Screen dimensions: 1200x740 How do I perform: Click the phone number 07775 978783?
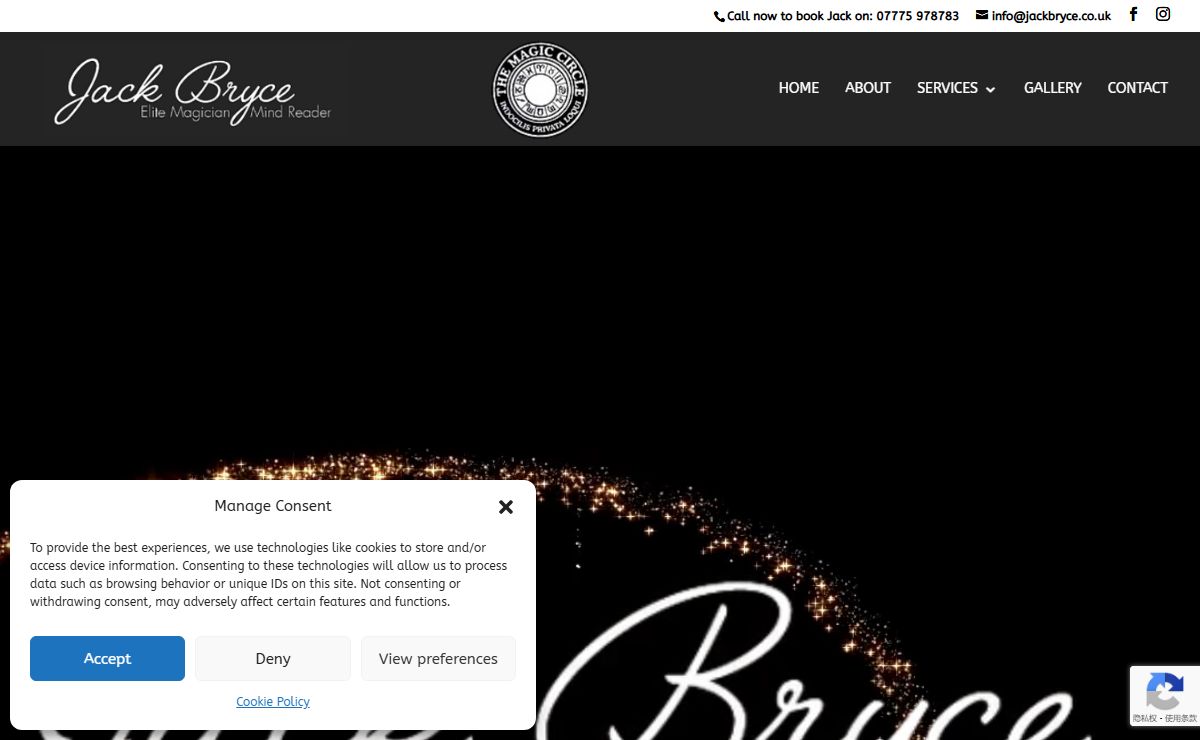coord(918,16)
